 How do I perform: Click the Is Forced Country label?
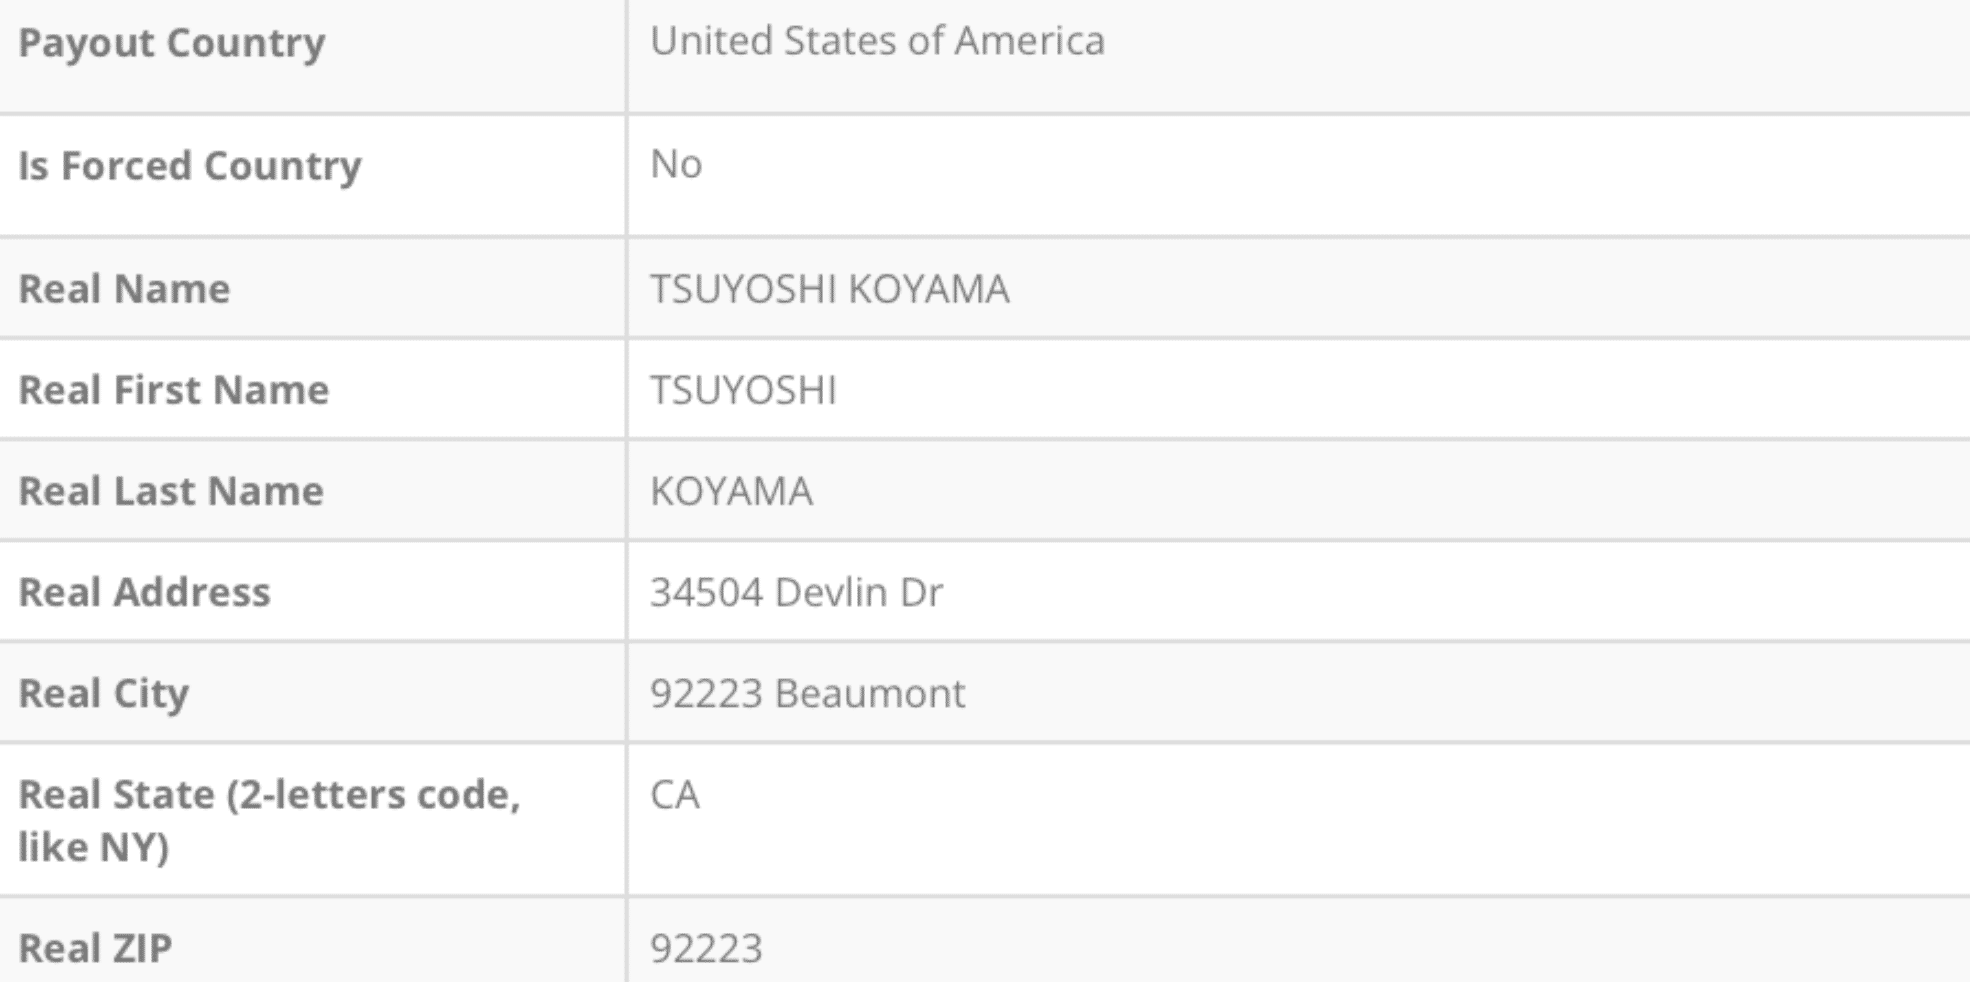(x=189, y=166)
